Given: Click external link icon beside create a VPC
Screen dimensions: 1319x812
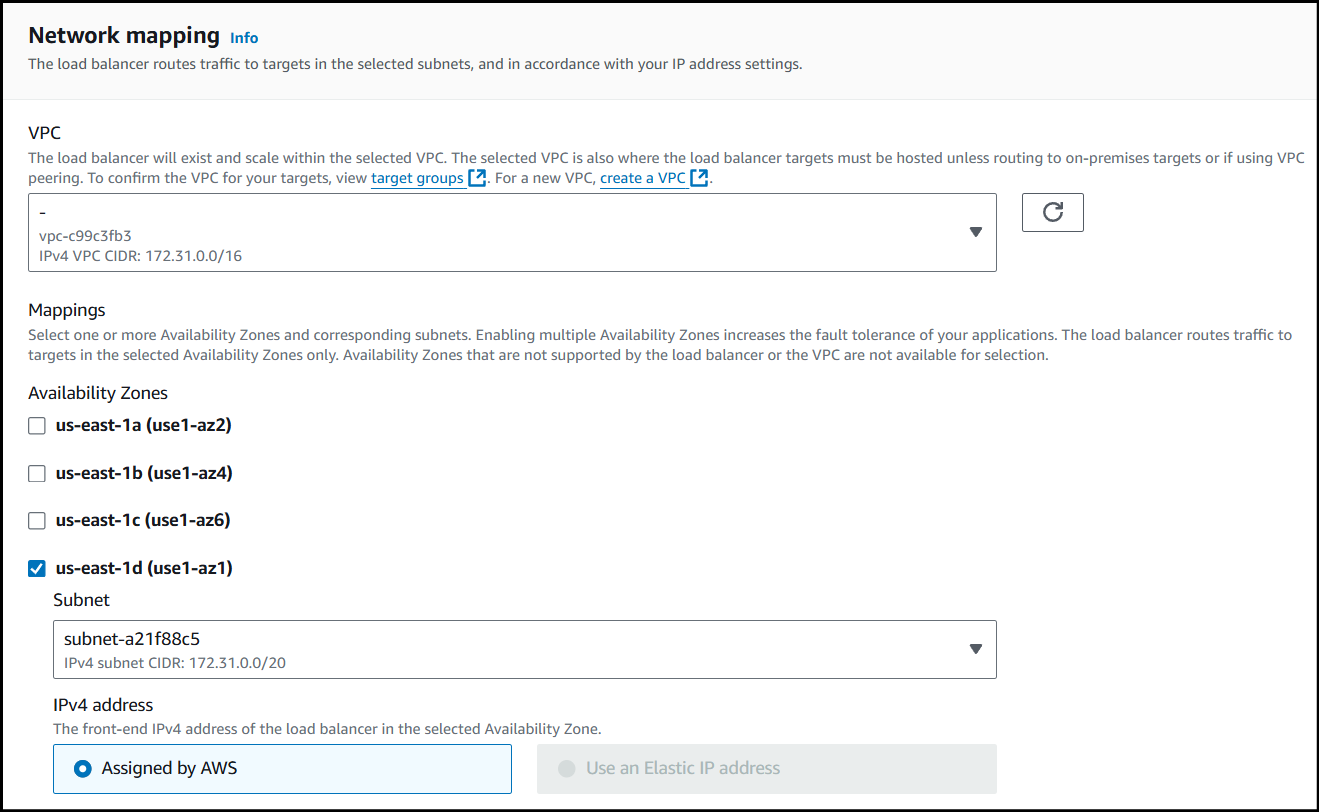Looking at the screenshot, I should click(700, 178).
